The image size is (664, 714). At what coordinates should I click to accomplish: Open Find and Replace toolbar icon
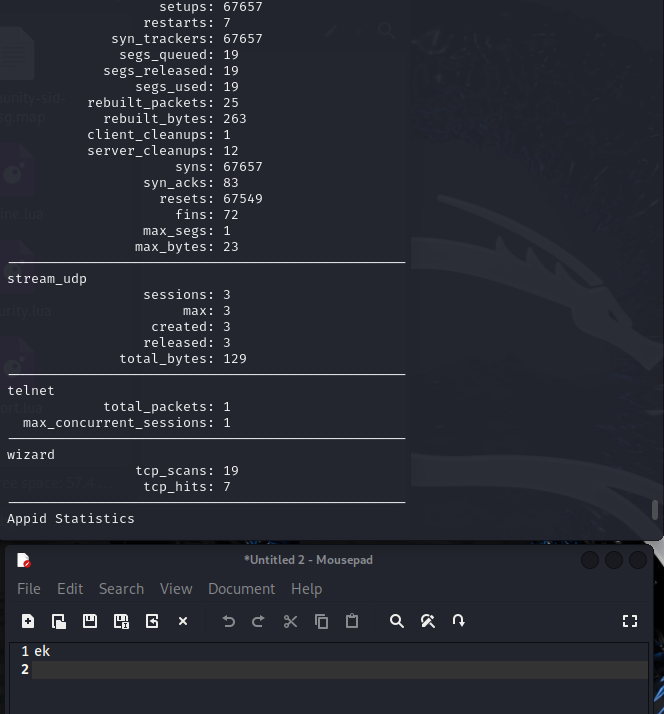click(x=428, y=621)
